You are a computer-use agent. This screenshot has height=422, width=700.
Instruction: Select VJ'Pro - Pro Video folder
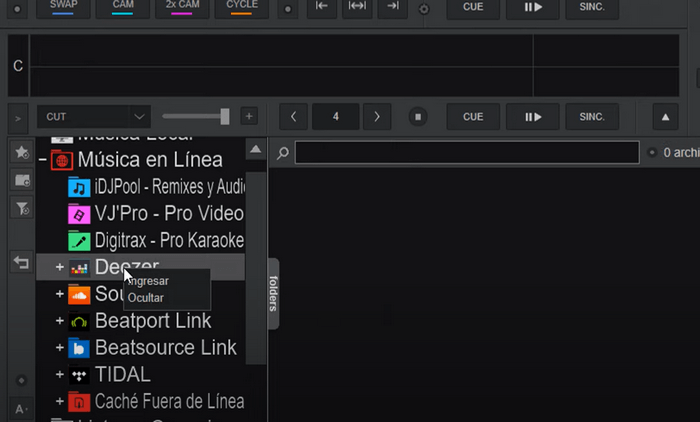click(x=156, y=213)
